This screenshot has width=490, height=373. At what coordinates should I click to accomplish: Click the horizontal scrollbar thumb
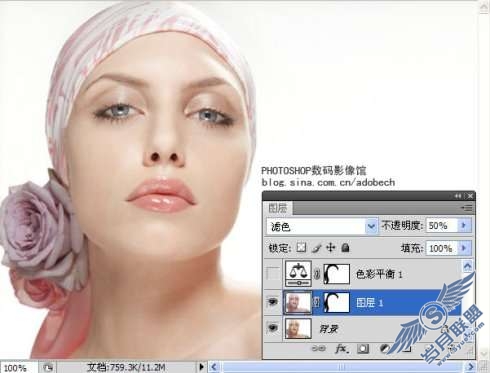pyautogui.click(x=342, y=367)
